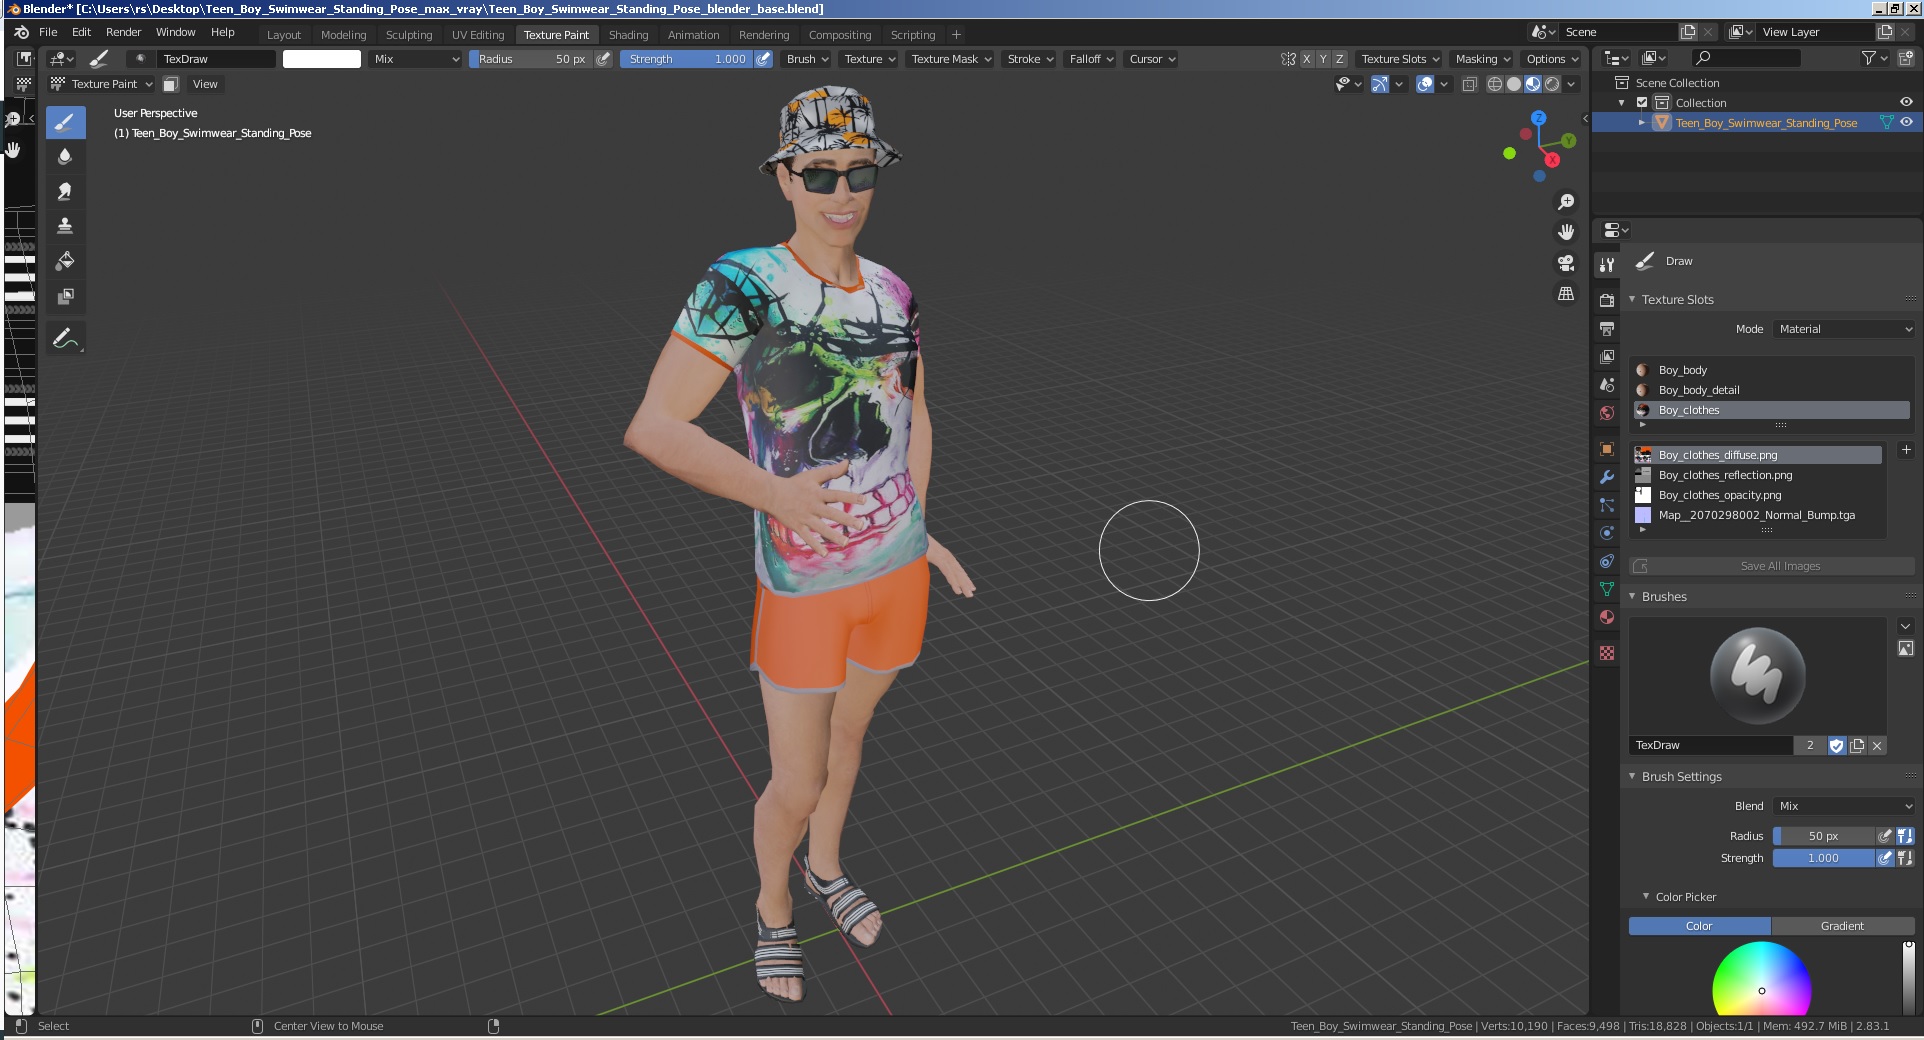Select the Gradient color mode button
This screenshot has height=1040, width=1924.
point(1842,926)
